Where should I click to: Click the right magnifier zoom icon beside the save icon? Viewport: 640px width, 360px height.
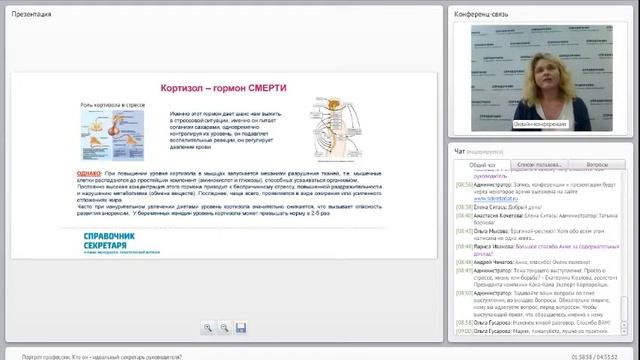tap(224, 328)
